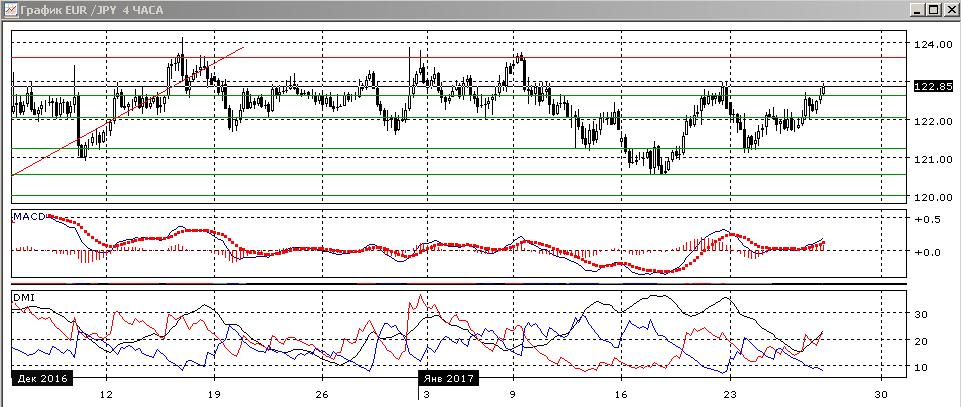Minimize the EUR/JPY chart window
This screenshot has height=407, width=961.
tap(917, 10)
